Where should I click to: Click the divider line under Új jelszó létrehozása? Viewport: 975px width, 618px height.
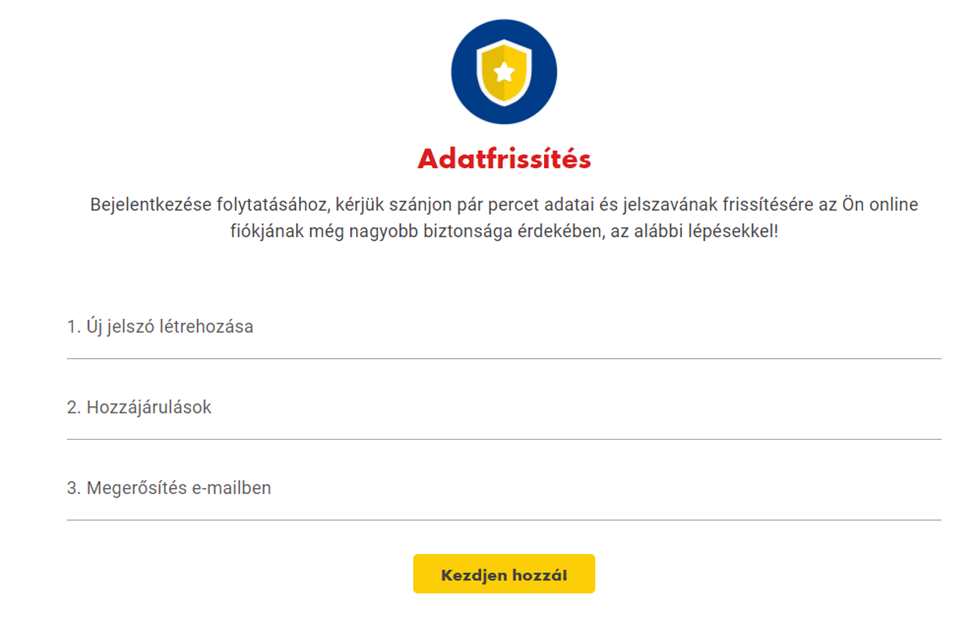[x=504, y=357]
